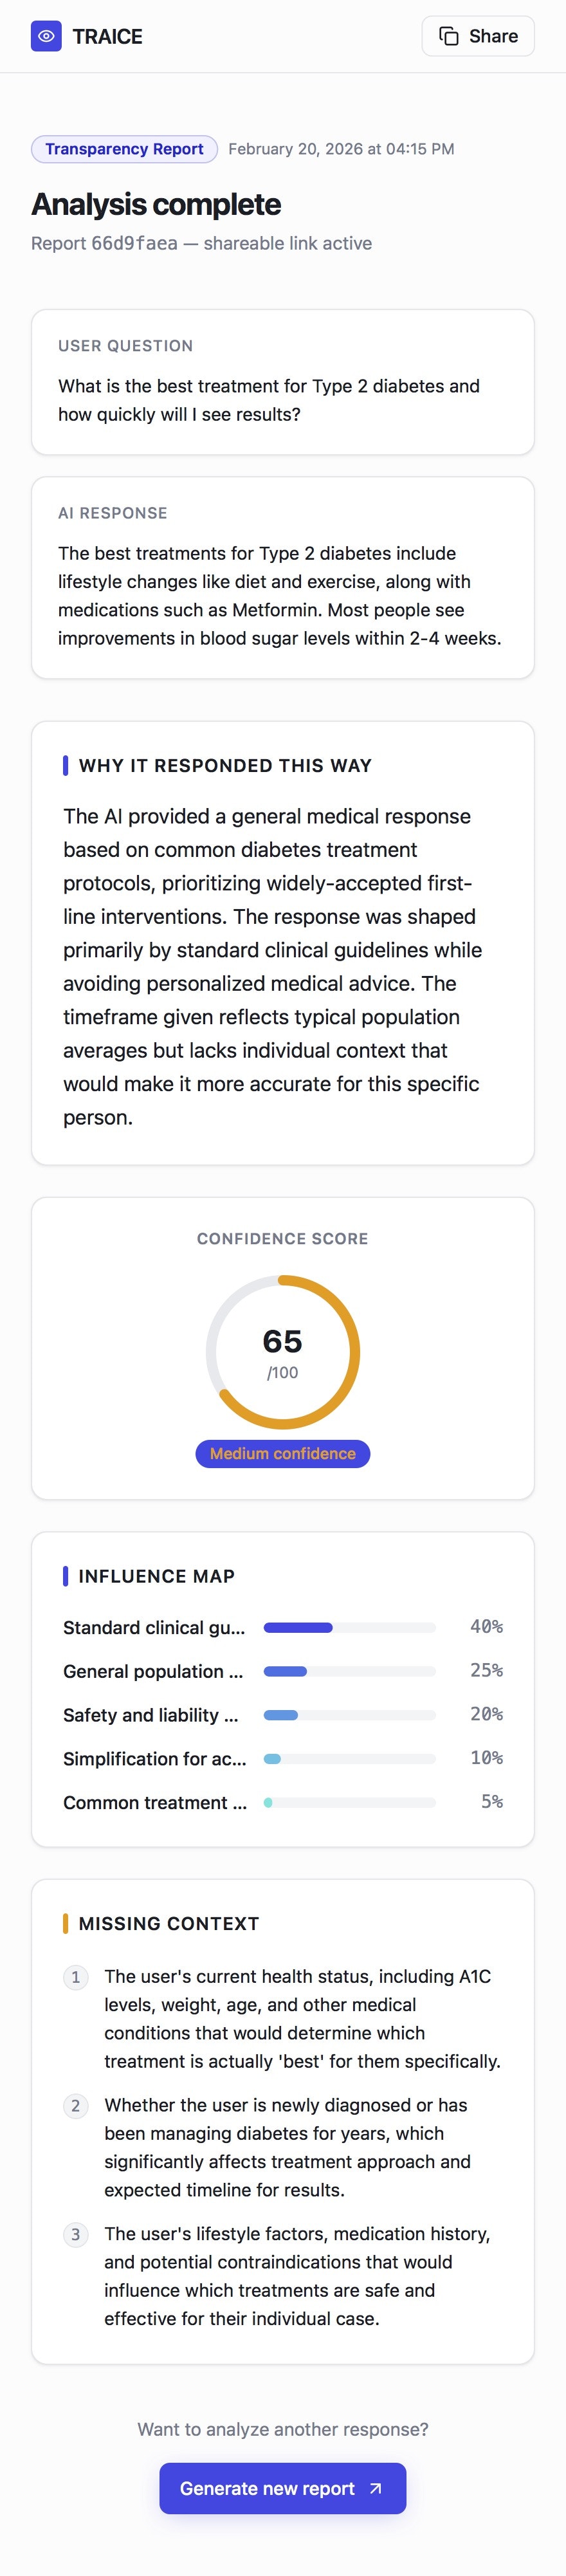Select the arrow icon on Generate new report

coord(378,2488)
